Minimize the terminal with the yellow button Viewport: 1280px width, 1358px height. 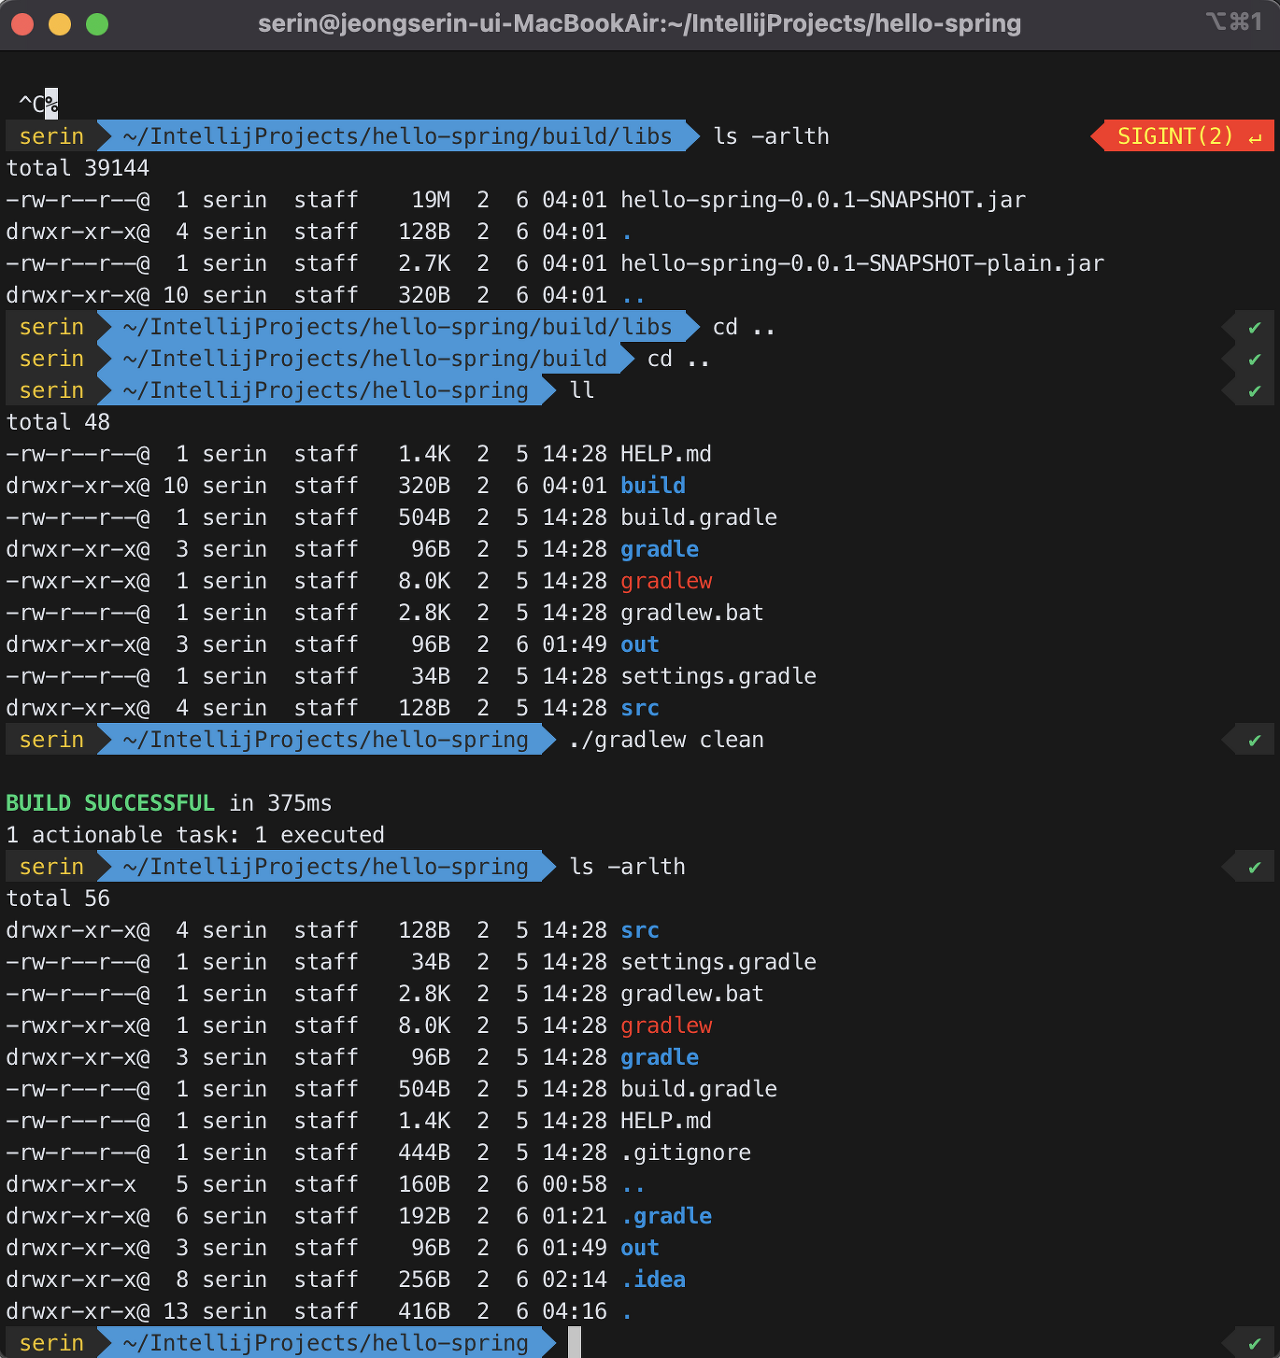point(60,24)
